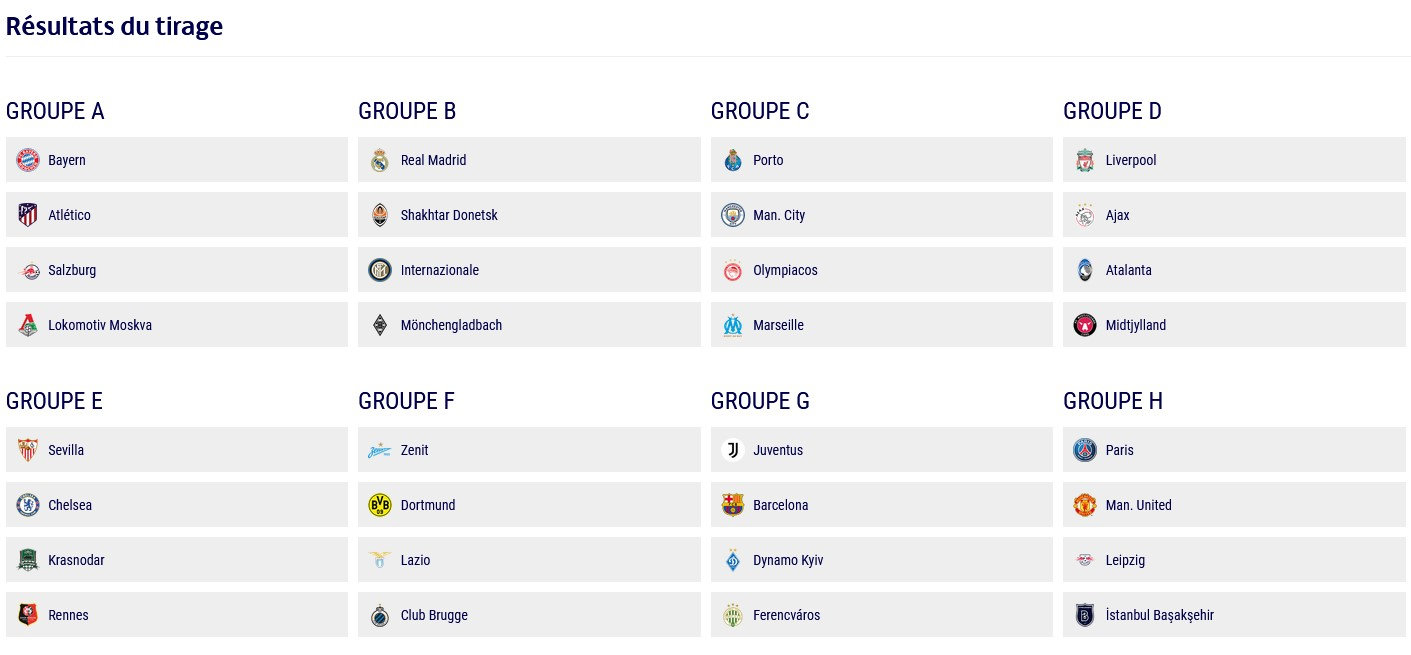Click the Juventus logo icon
Image resolution: width=1411 pixels, height=655 pixels.
[x=733, y=450]
